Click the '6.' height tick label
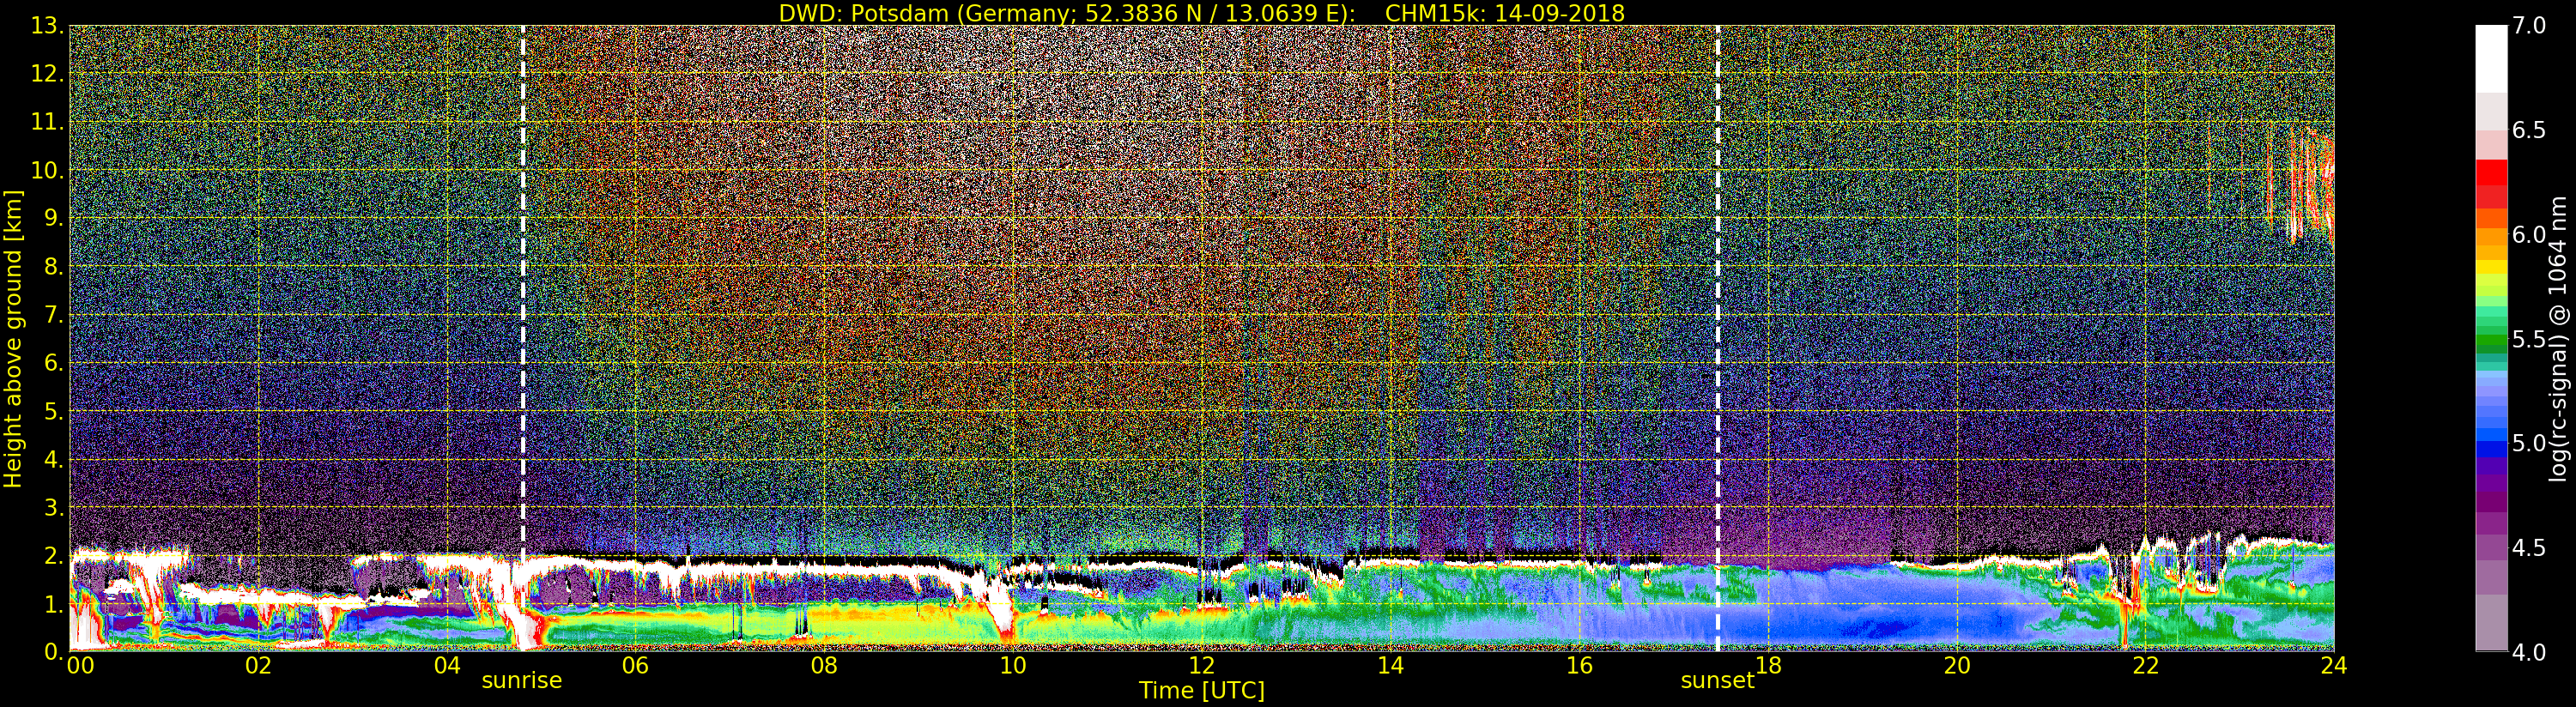Viewport: 2576px width, 707px height. 54,363
